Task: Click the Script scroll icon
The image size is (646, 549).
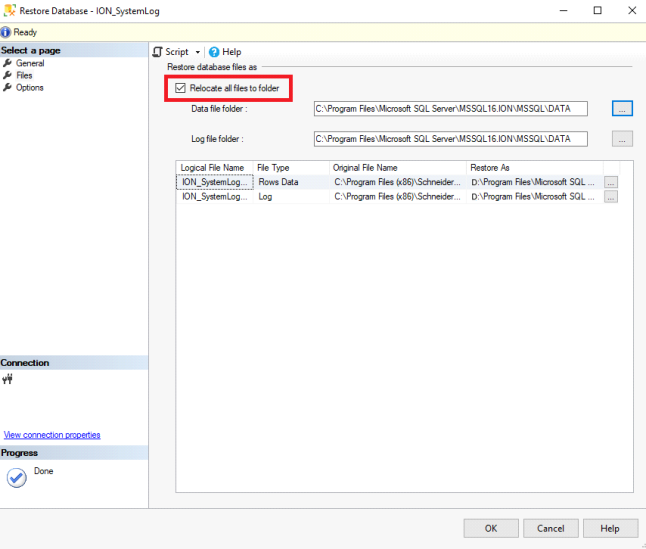Action: (x=157, y=52)
